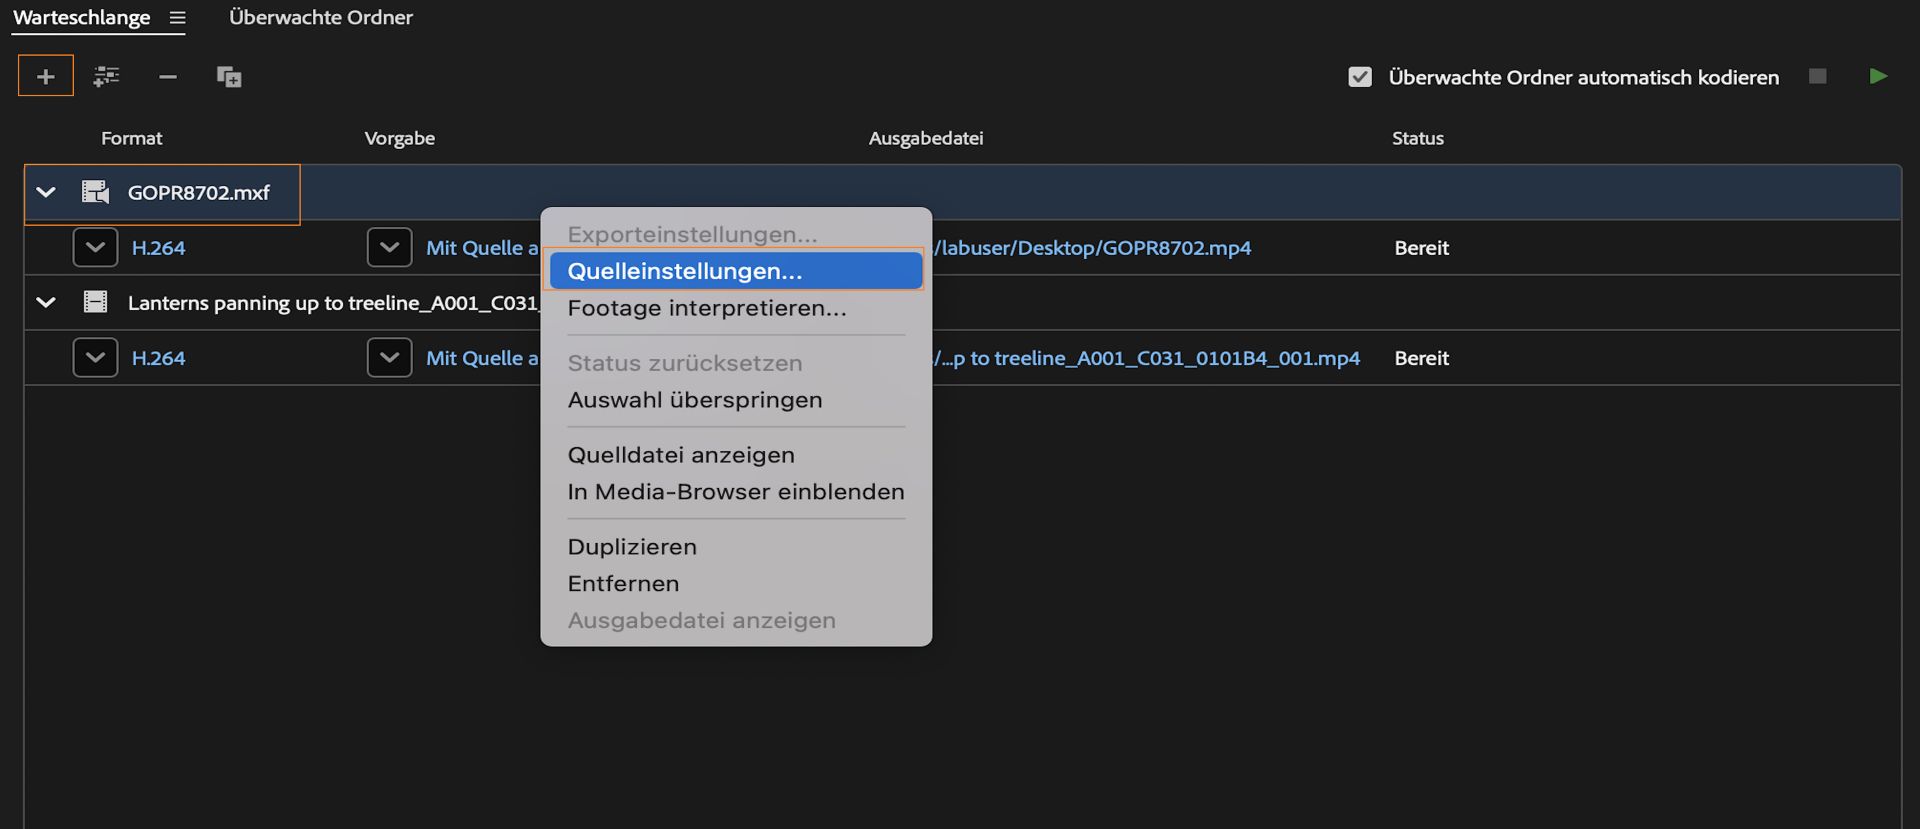
Task: Click the Remove minus icon
Action: [x=168, y=77]
